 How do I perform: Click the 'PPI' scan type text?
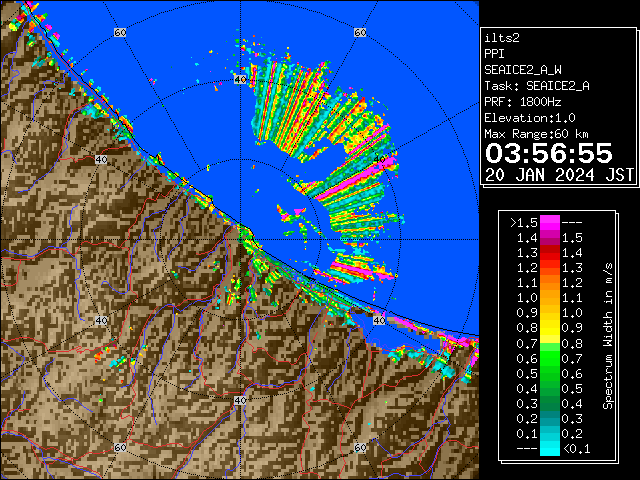(494, 54)
